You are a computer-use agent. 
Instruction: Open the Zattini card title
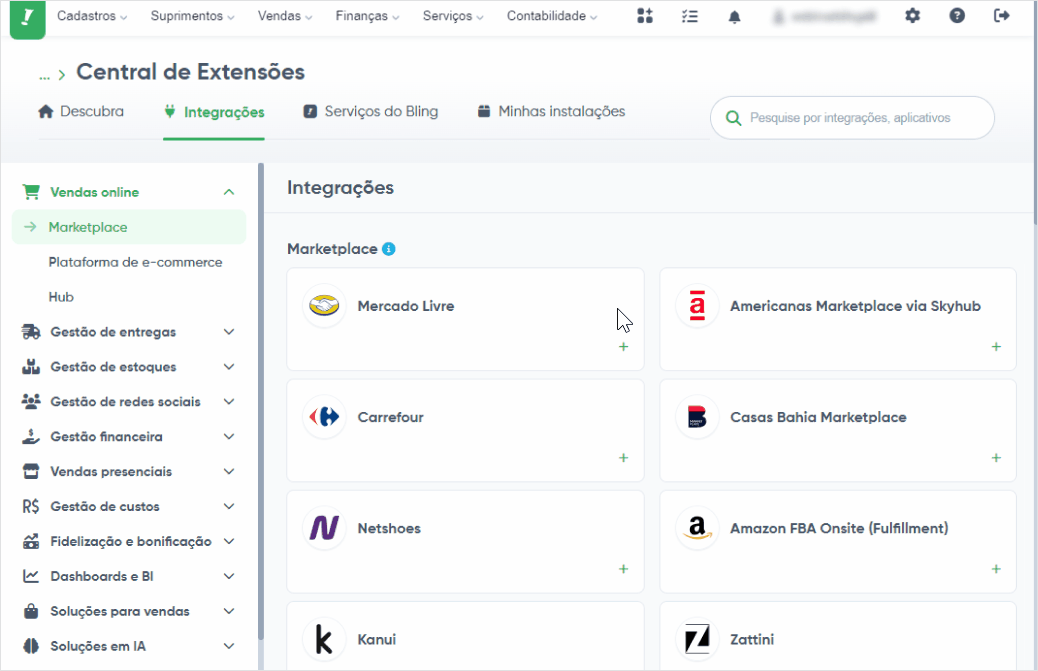point(752,639)
